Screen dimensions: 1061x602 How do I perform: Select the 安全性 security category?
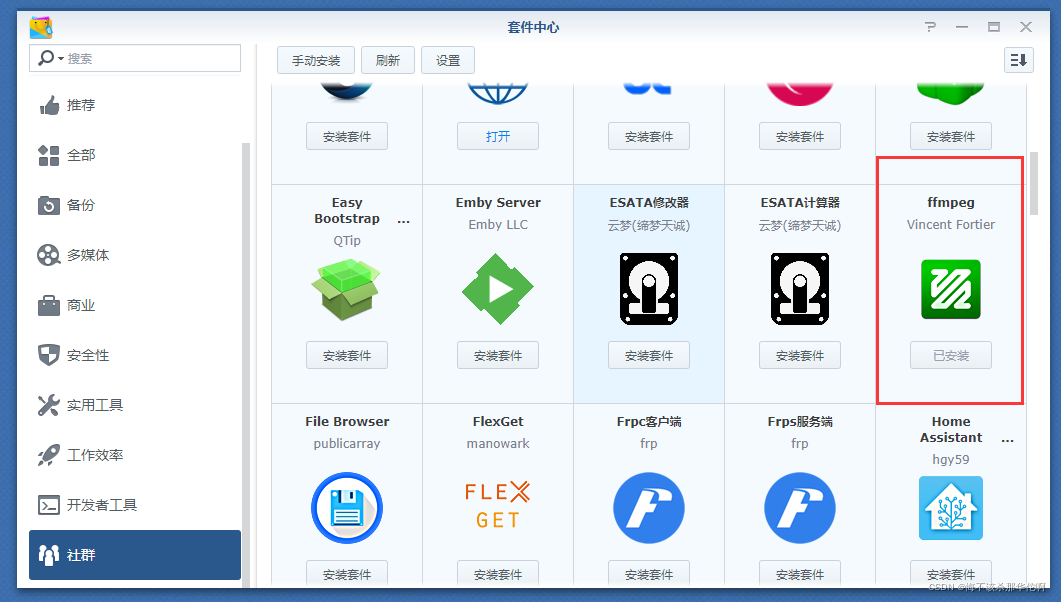pos(135,355)
